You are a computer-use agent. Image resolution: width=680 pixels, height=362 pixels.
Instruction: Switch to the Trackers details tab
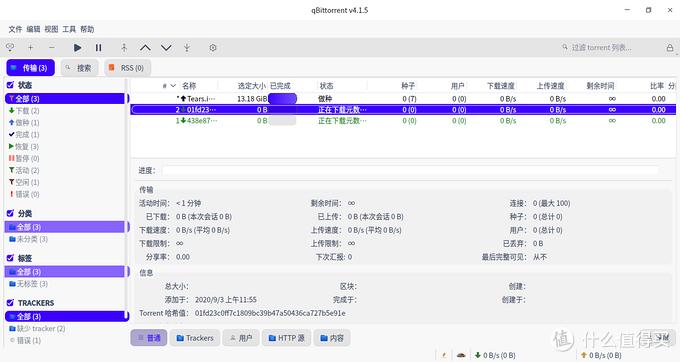(195, 338)
